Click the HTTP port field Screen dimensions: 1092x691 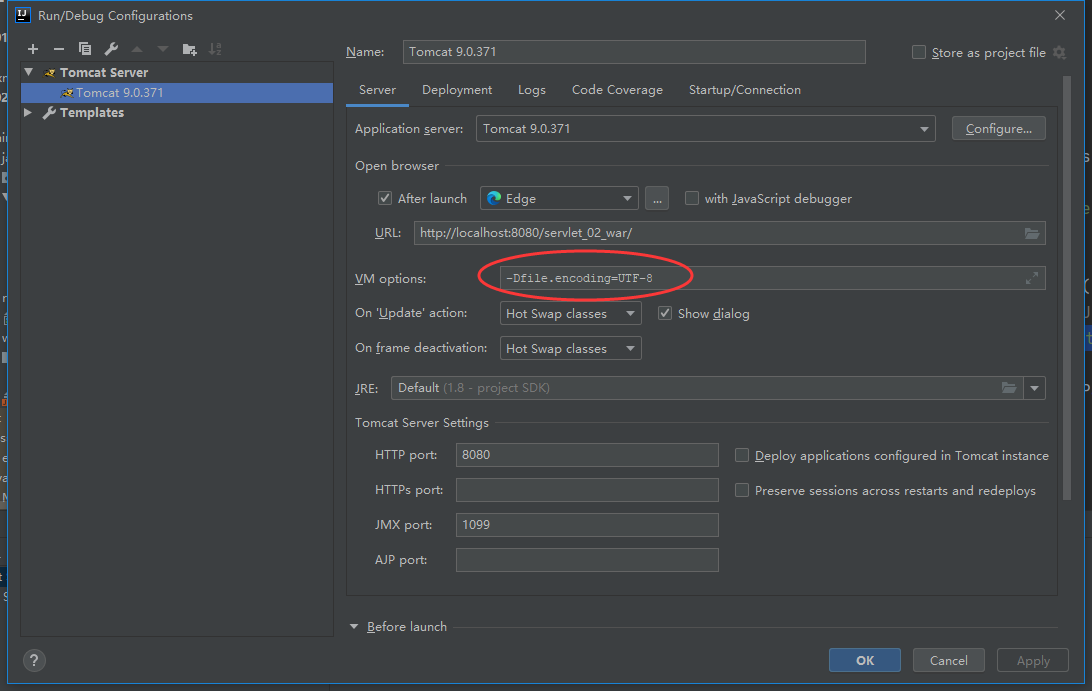click(587, 455)
